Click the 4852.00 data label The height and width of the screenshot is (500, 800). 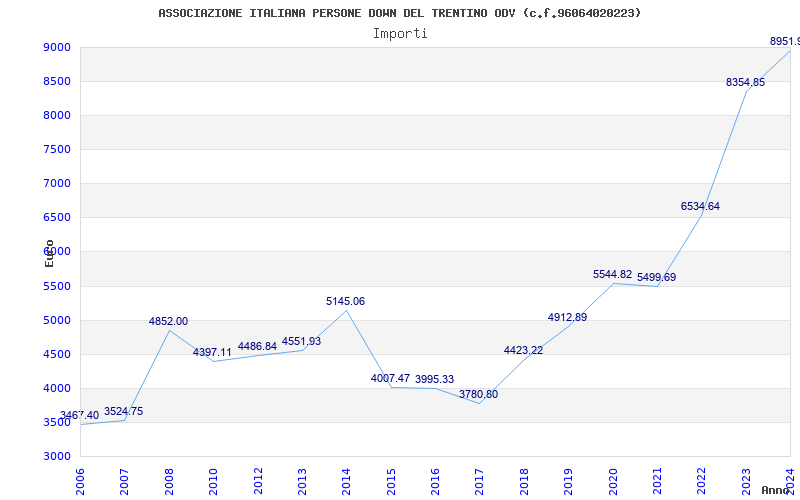pos(168,321)
